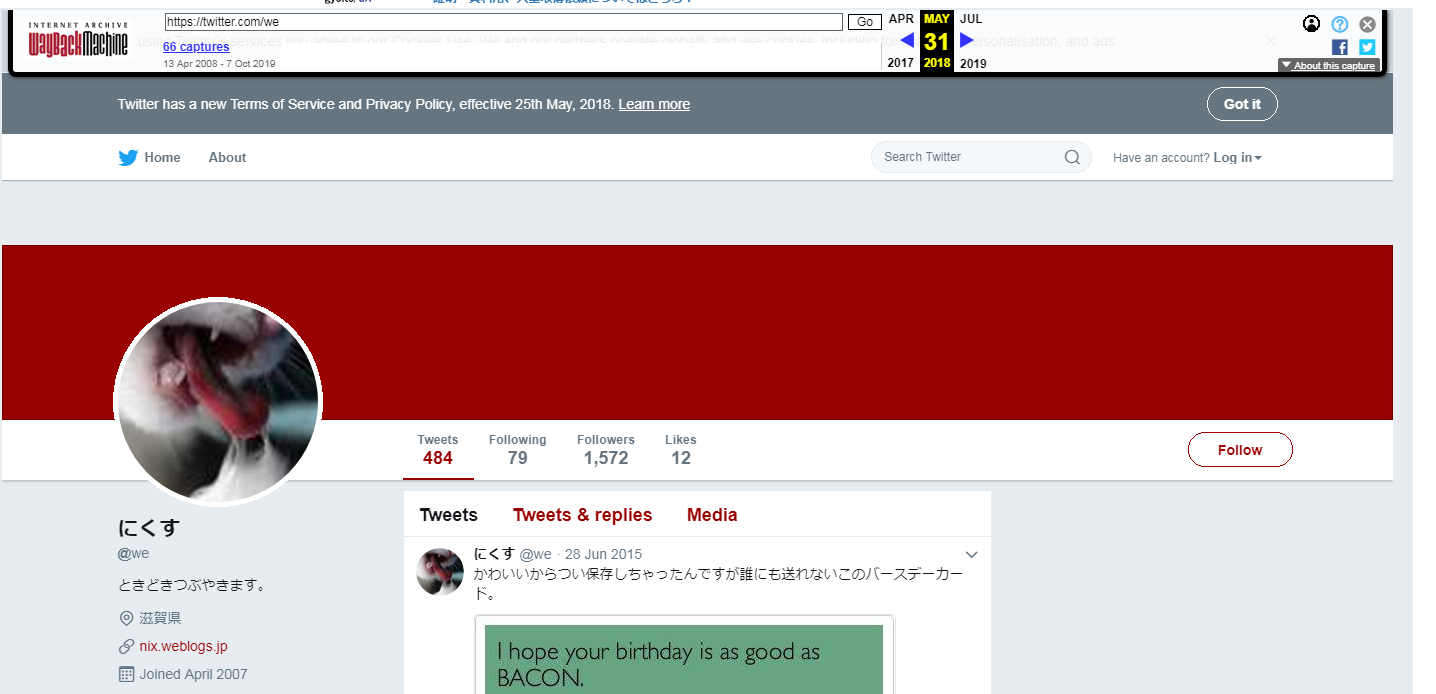Click the Wayback Machine logo
The width and height of the screenshot is (1436, 694).
78,40
